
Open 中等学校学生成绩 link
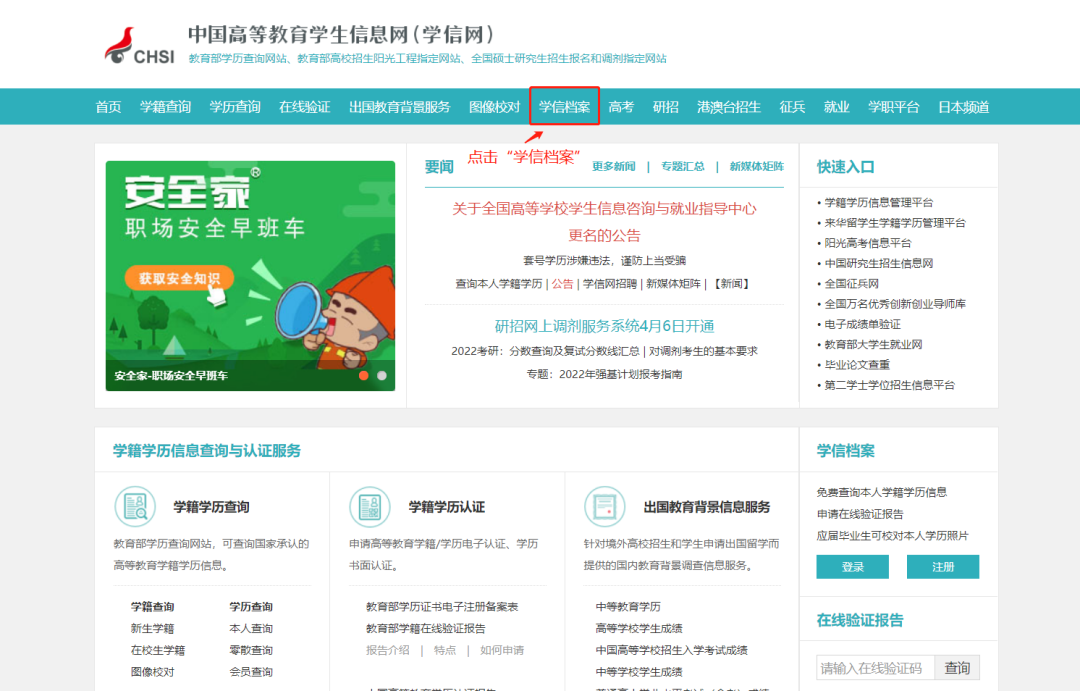click(x=639, y=672)
